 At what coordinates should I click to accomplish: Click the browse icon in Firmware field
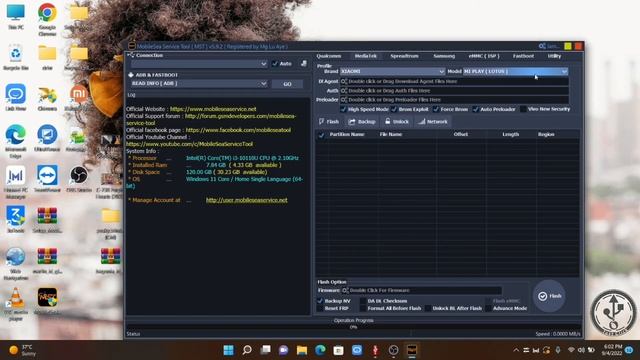[345, 290]
